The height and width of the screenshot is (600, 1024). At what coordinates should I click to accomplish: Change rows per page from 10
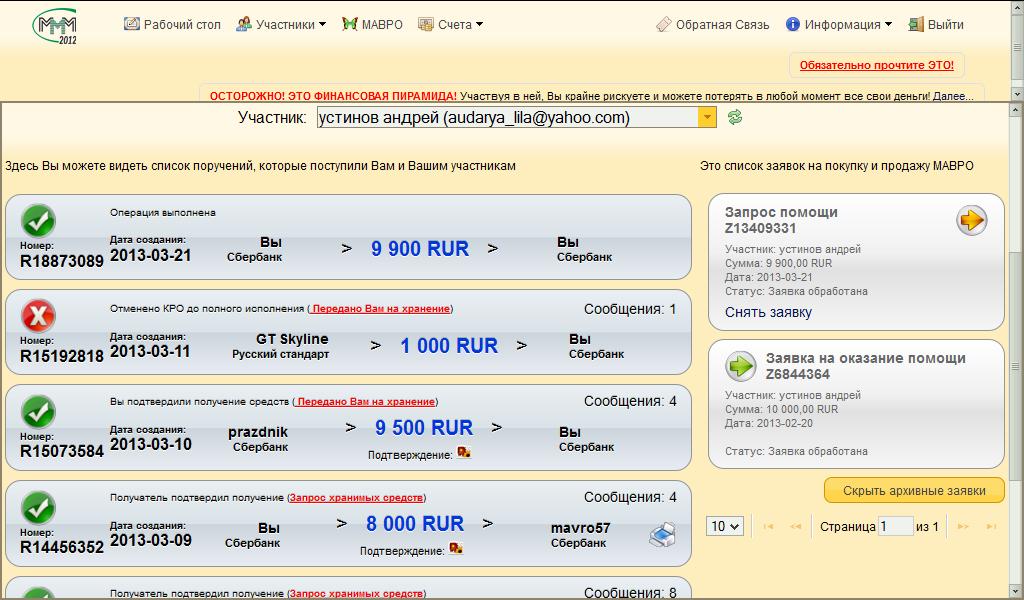pos(725,526)
